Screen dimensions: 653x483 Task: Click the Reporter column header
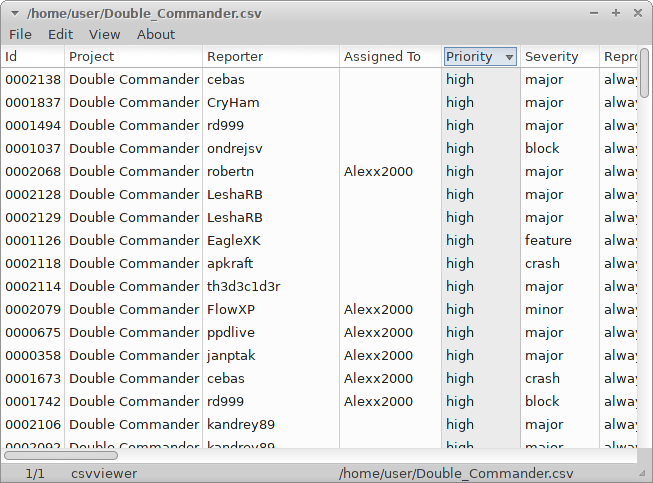click(271, 57)
